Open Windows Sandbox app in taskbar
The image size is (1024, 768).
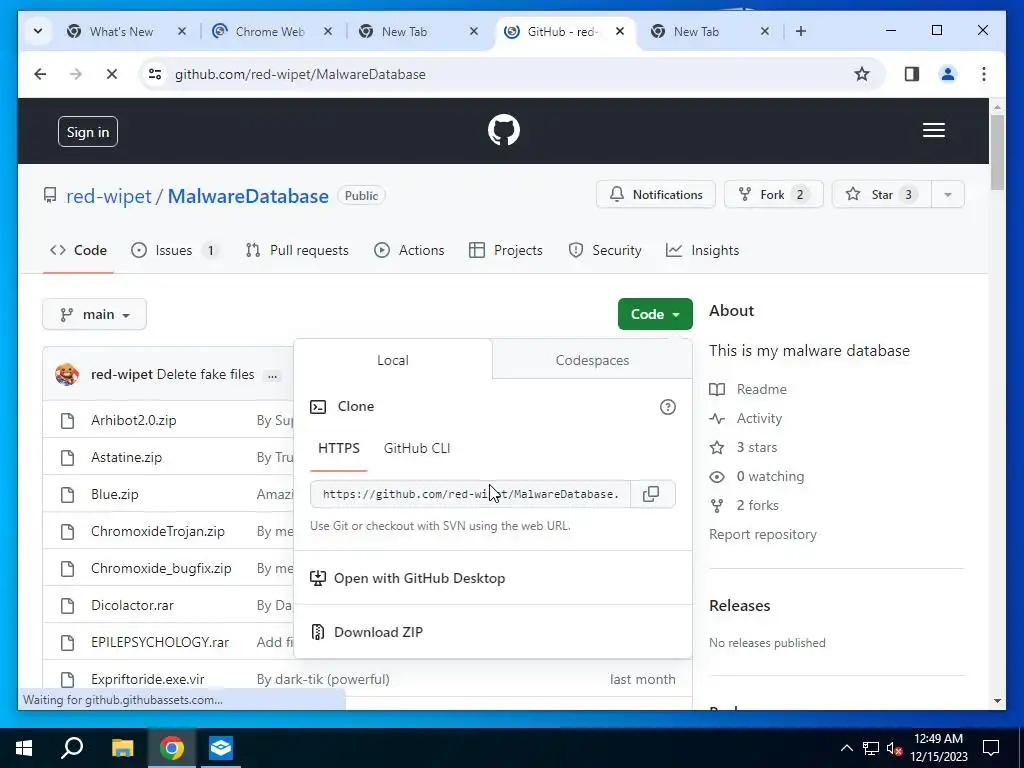click(221, 748)
